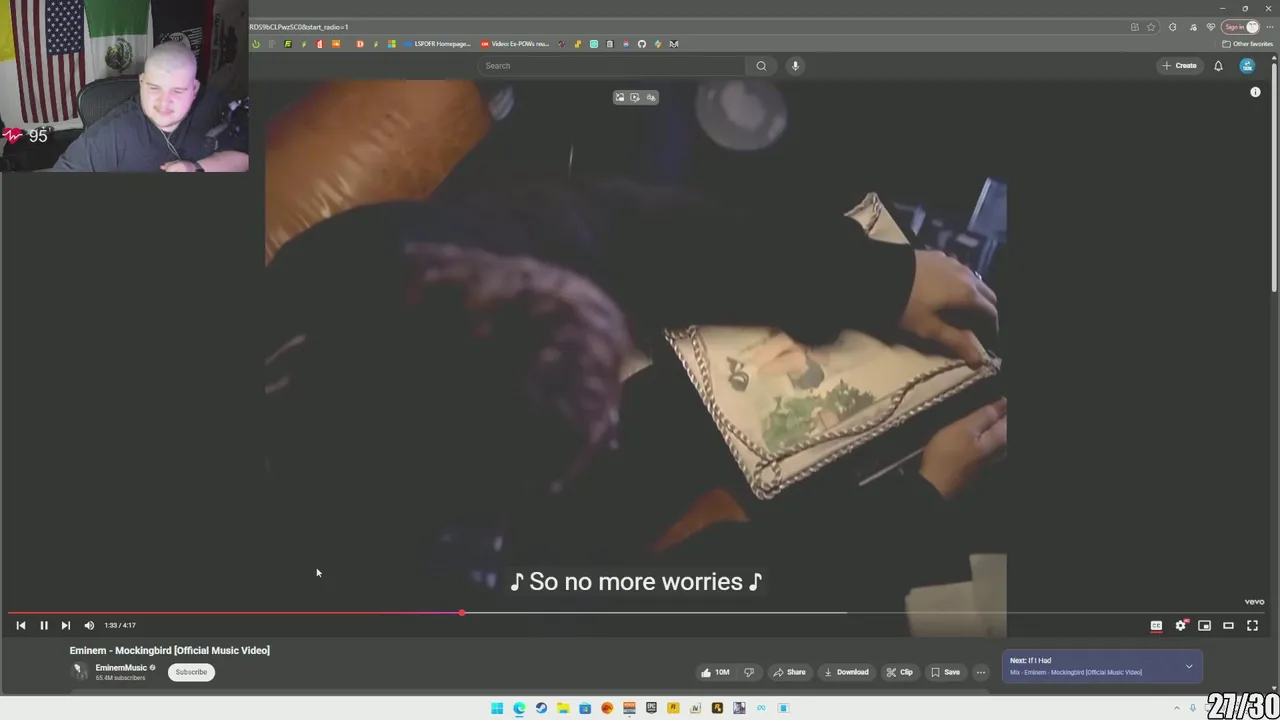Open the red 'D' bookmark icon
The image size is (1280, 720).
click(360, 44)
